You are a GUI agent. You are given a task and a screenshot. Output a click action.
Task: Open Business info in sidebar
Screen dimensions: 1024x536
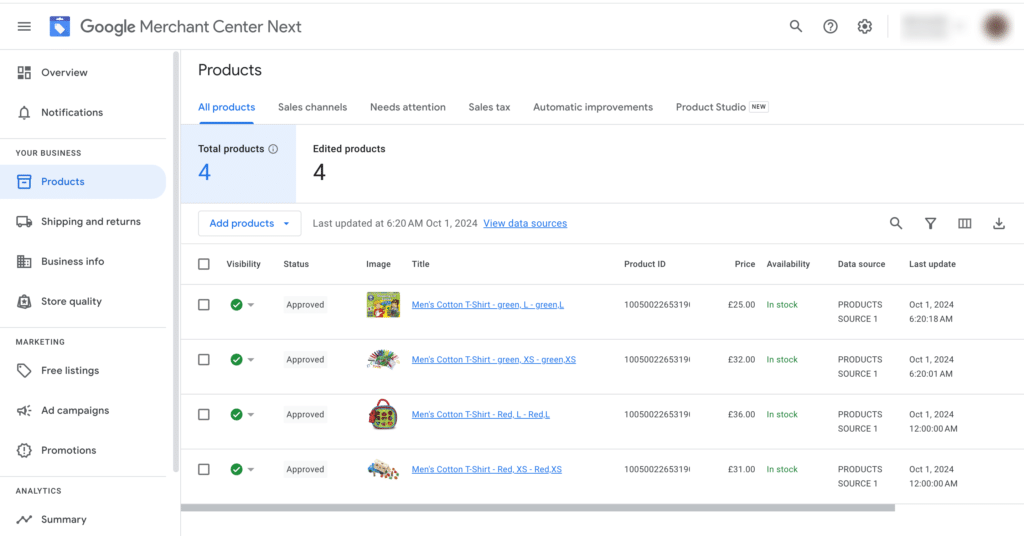[72, 261]
